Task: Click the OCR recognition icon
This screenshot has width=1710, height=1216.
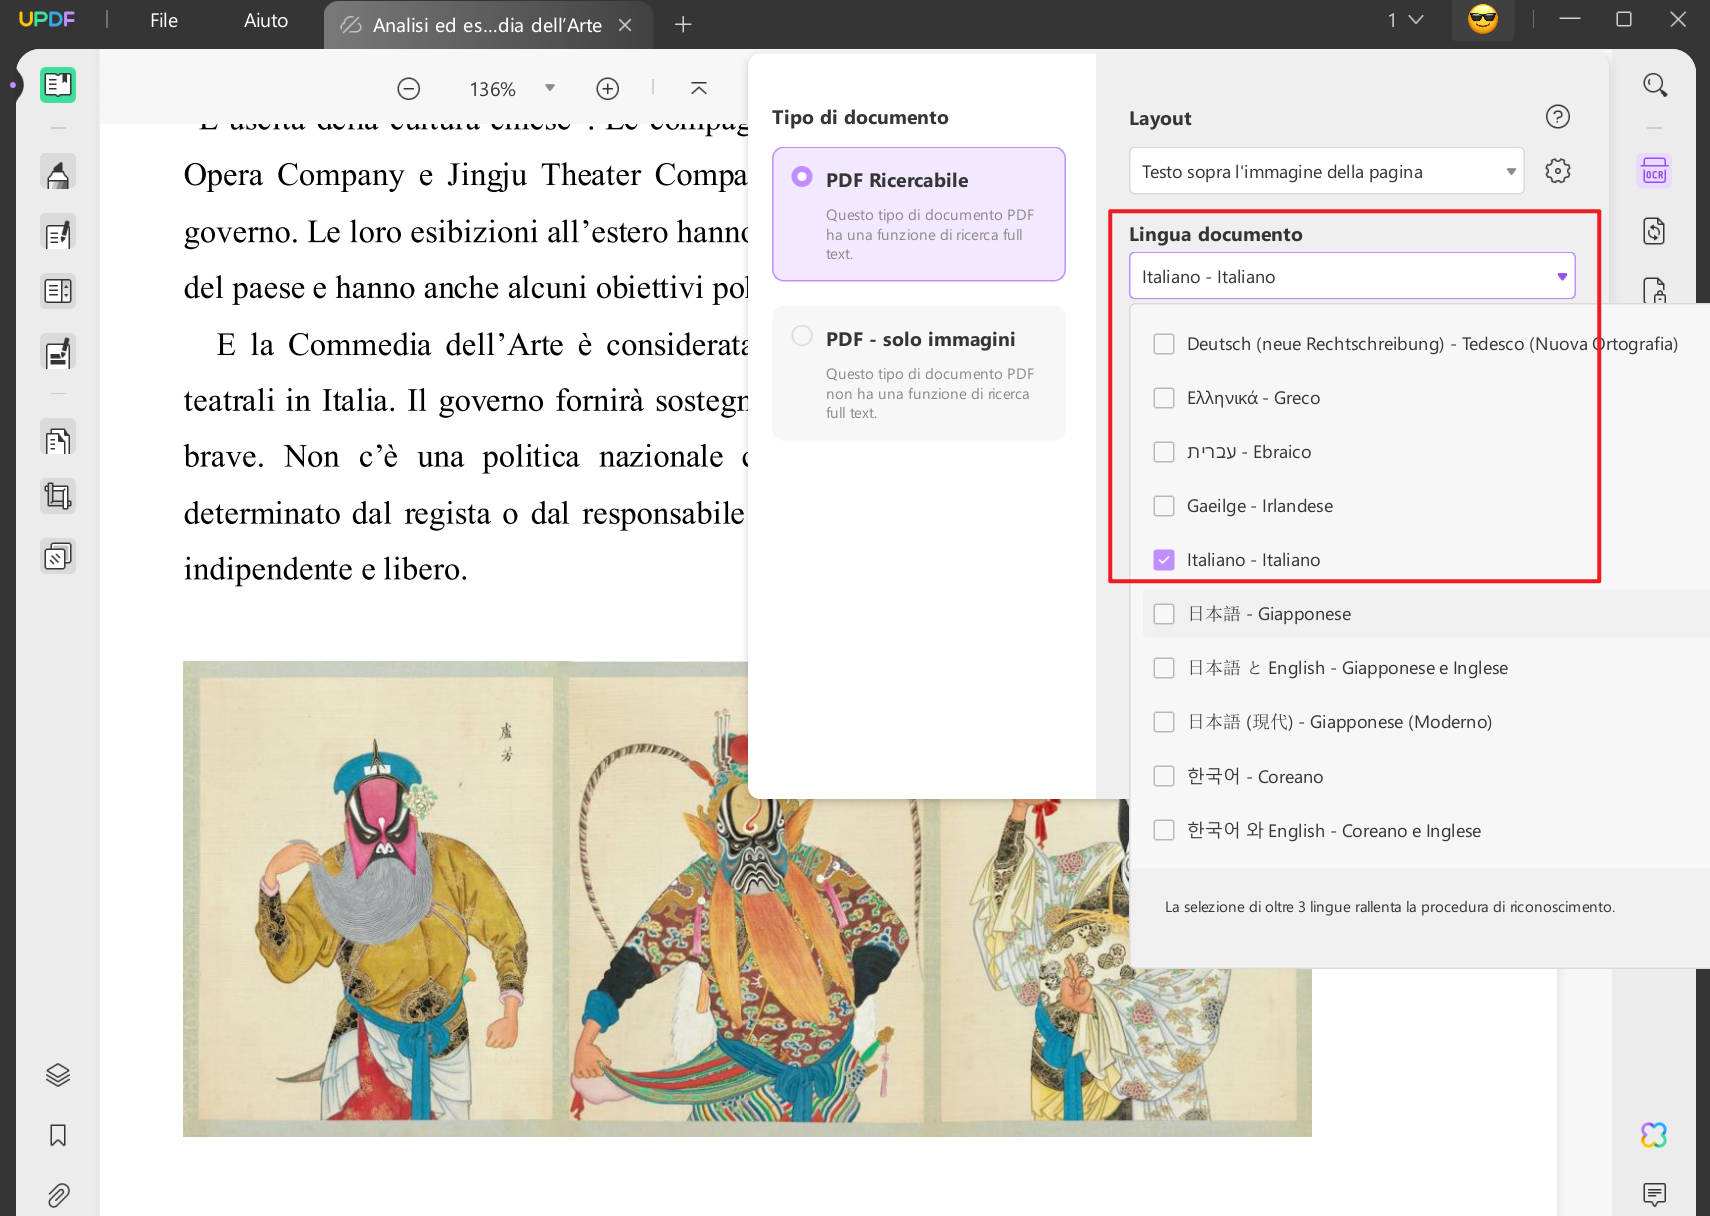Action: 1655,171
